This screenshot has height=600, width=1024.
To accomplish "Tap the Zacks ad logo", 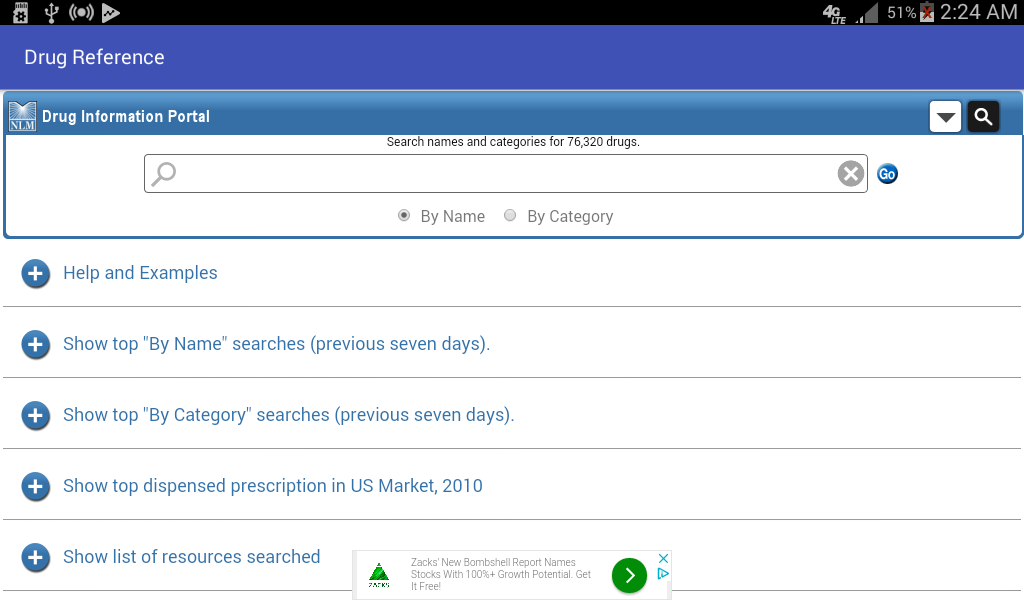I will 379,575.
